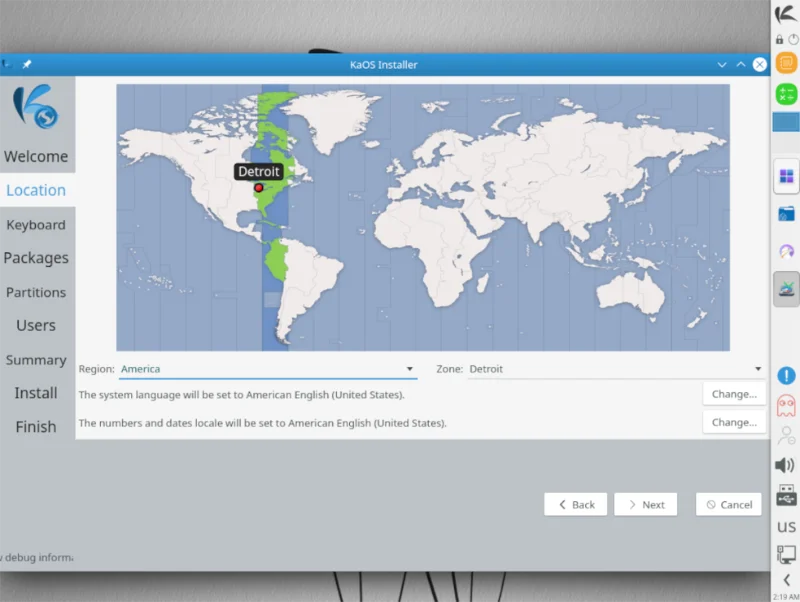Close the KaOS Installer window

(x=760, y=64)
